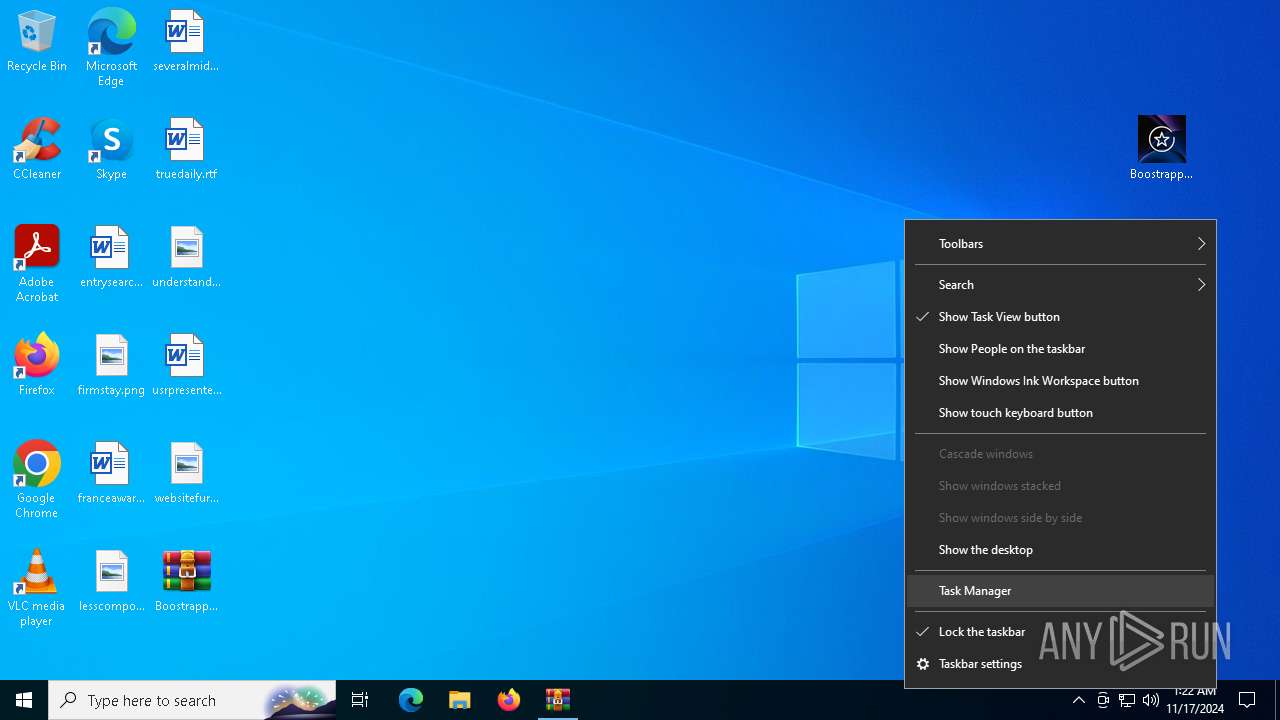Screen dimensions: 1280x720
Task: Toggle Lock the taskbar option
Action: [1060, 632]
